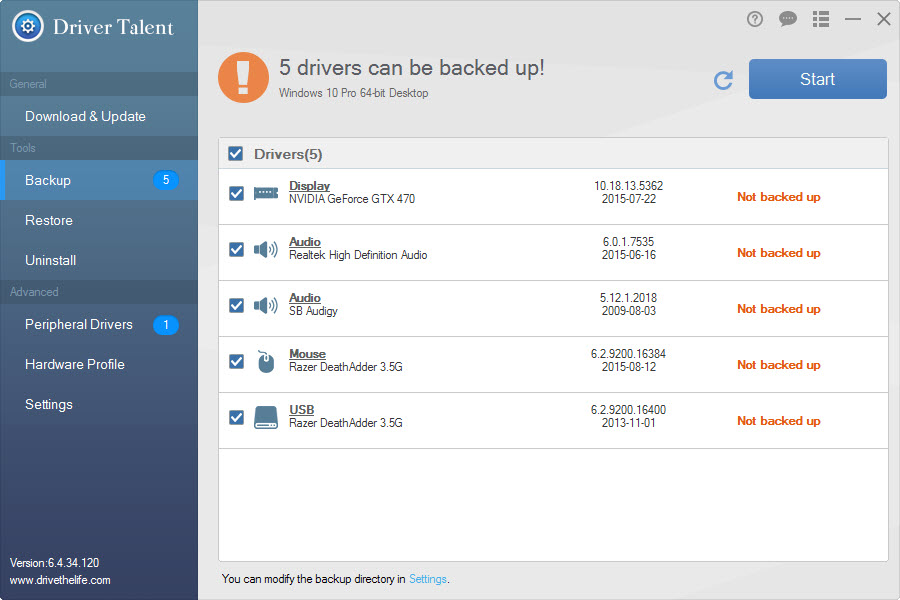Click the SB Audigy speaker icon
900x600 pixels.
[x=266, y=305]
